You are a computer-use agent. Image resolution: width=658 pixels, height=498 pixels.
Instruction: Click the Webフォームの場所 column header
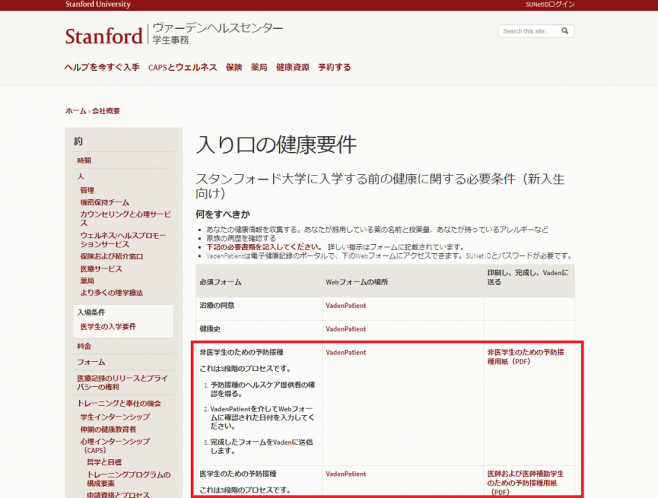click(x=357, y=282)
